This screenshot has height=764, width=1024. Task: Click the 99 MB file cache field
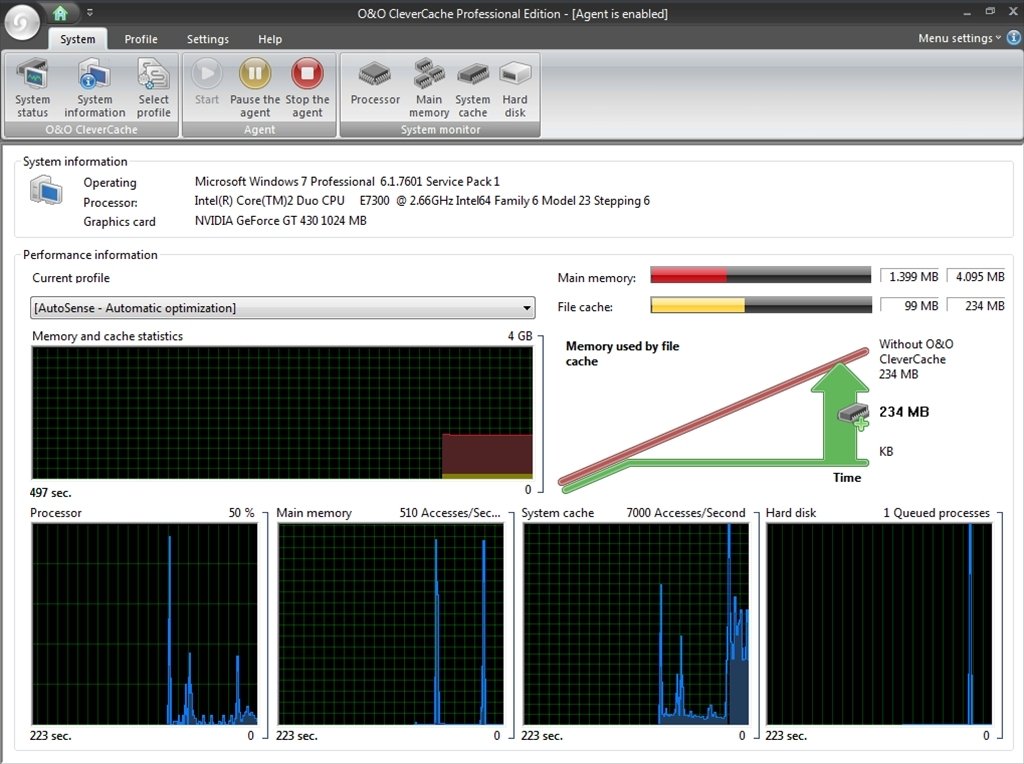click(910, 305)
